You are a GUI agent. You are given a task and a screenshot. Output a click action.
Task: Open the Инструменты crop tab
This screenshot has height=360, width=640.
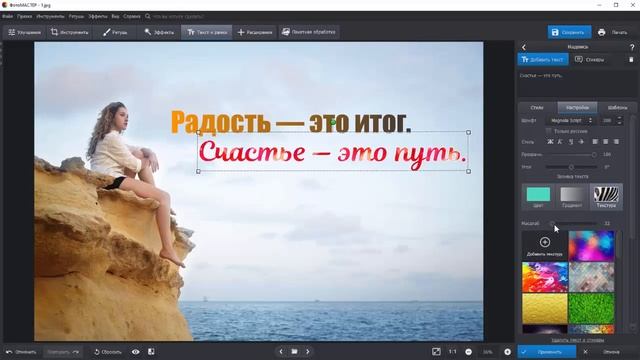coord(69,32)
